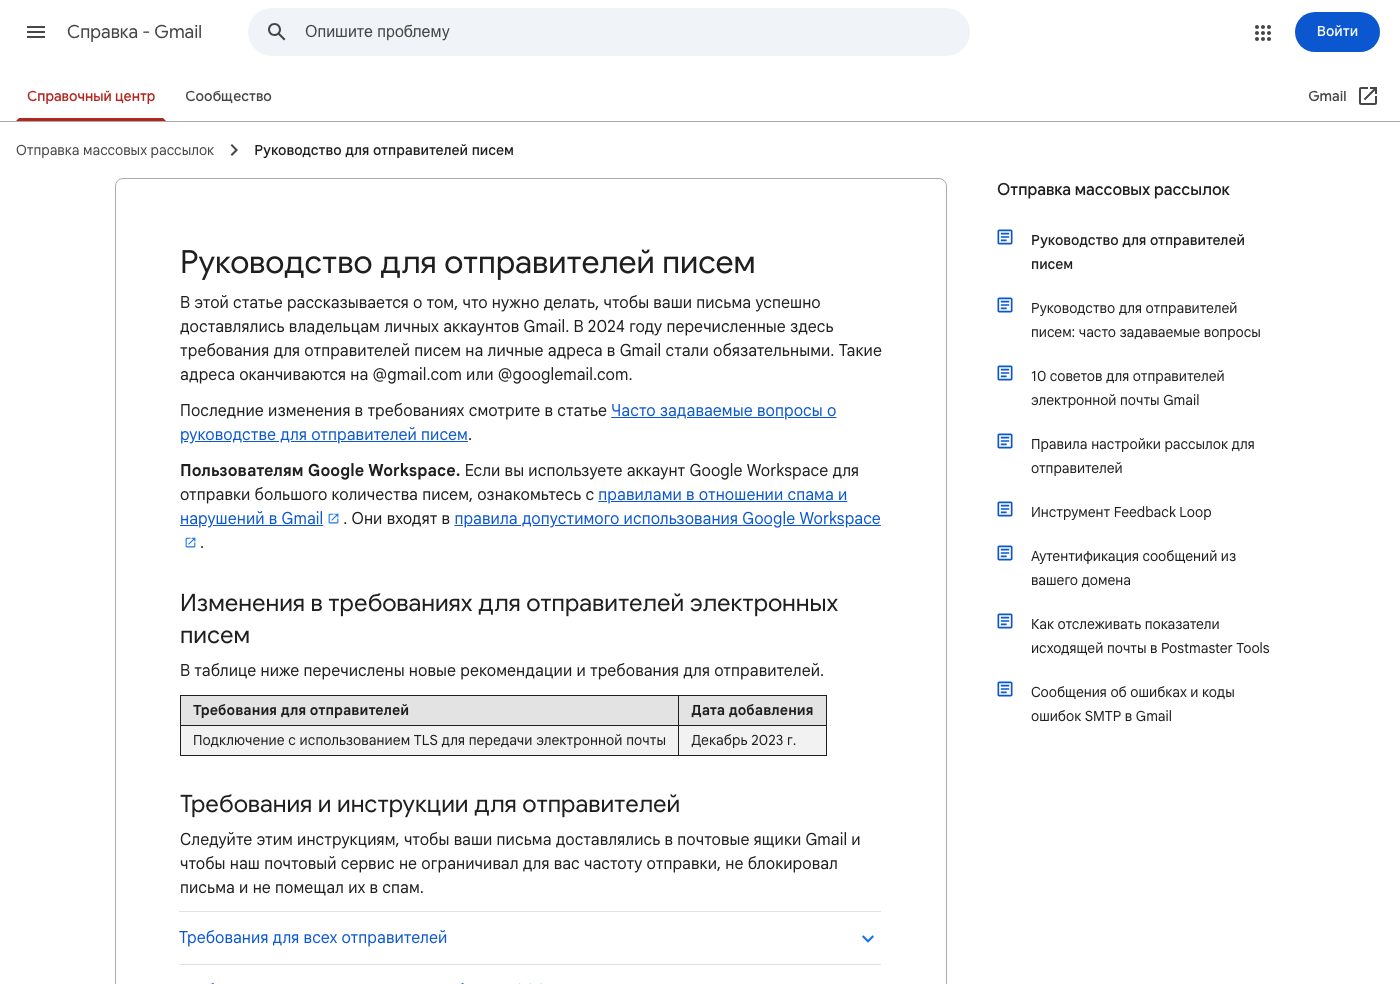
Task: Expand 'Требования для всех отправителей' section
Action: pos(530,938)
